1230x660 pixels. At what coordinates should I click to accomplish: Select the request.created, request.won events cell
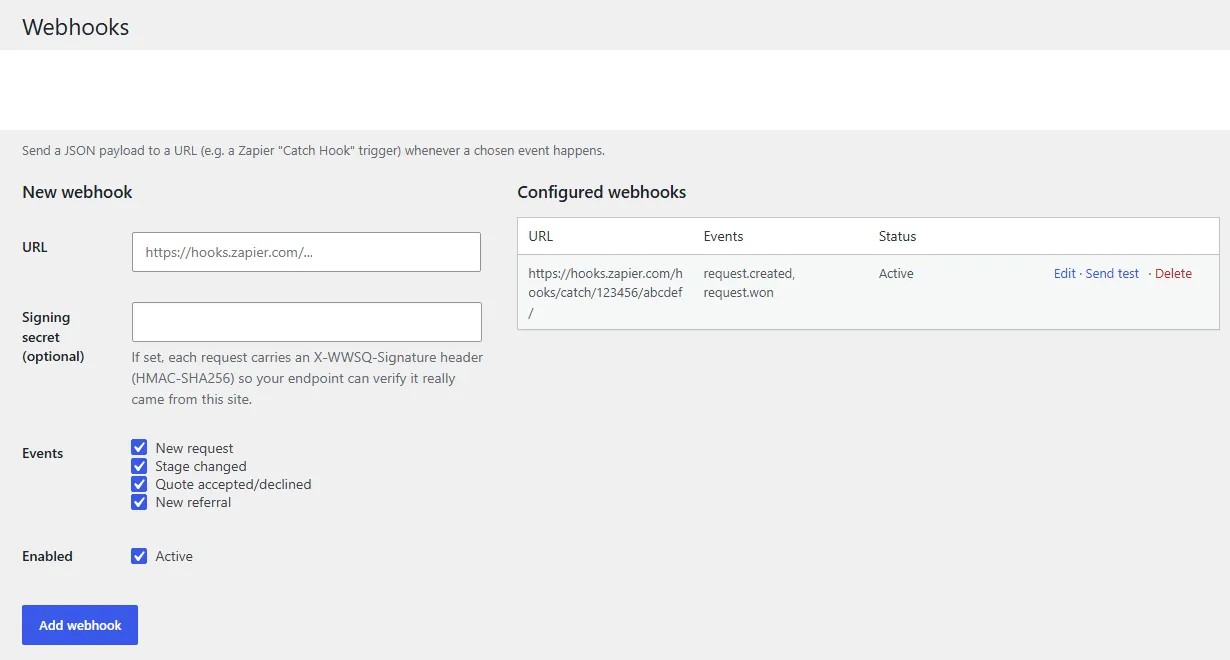pyautogui.click(x=780, y=293)
